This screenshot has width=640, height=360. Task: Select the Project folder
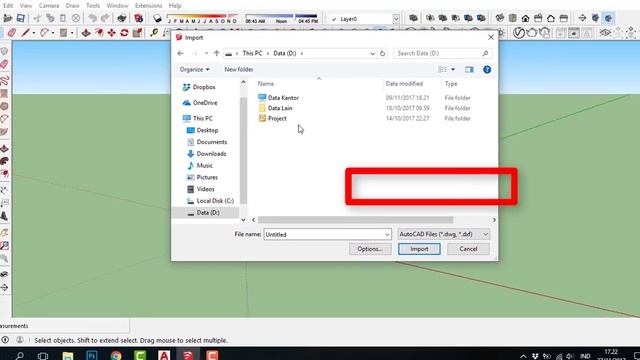pos(277,118)
